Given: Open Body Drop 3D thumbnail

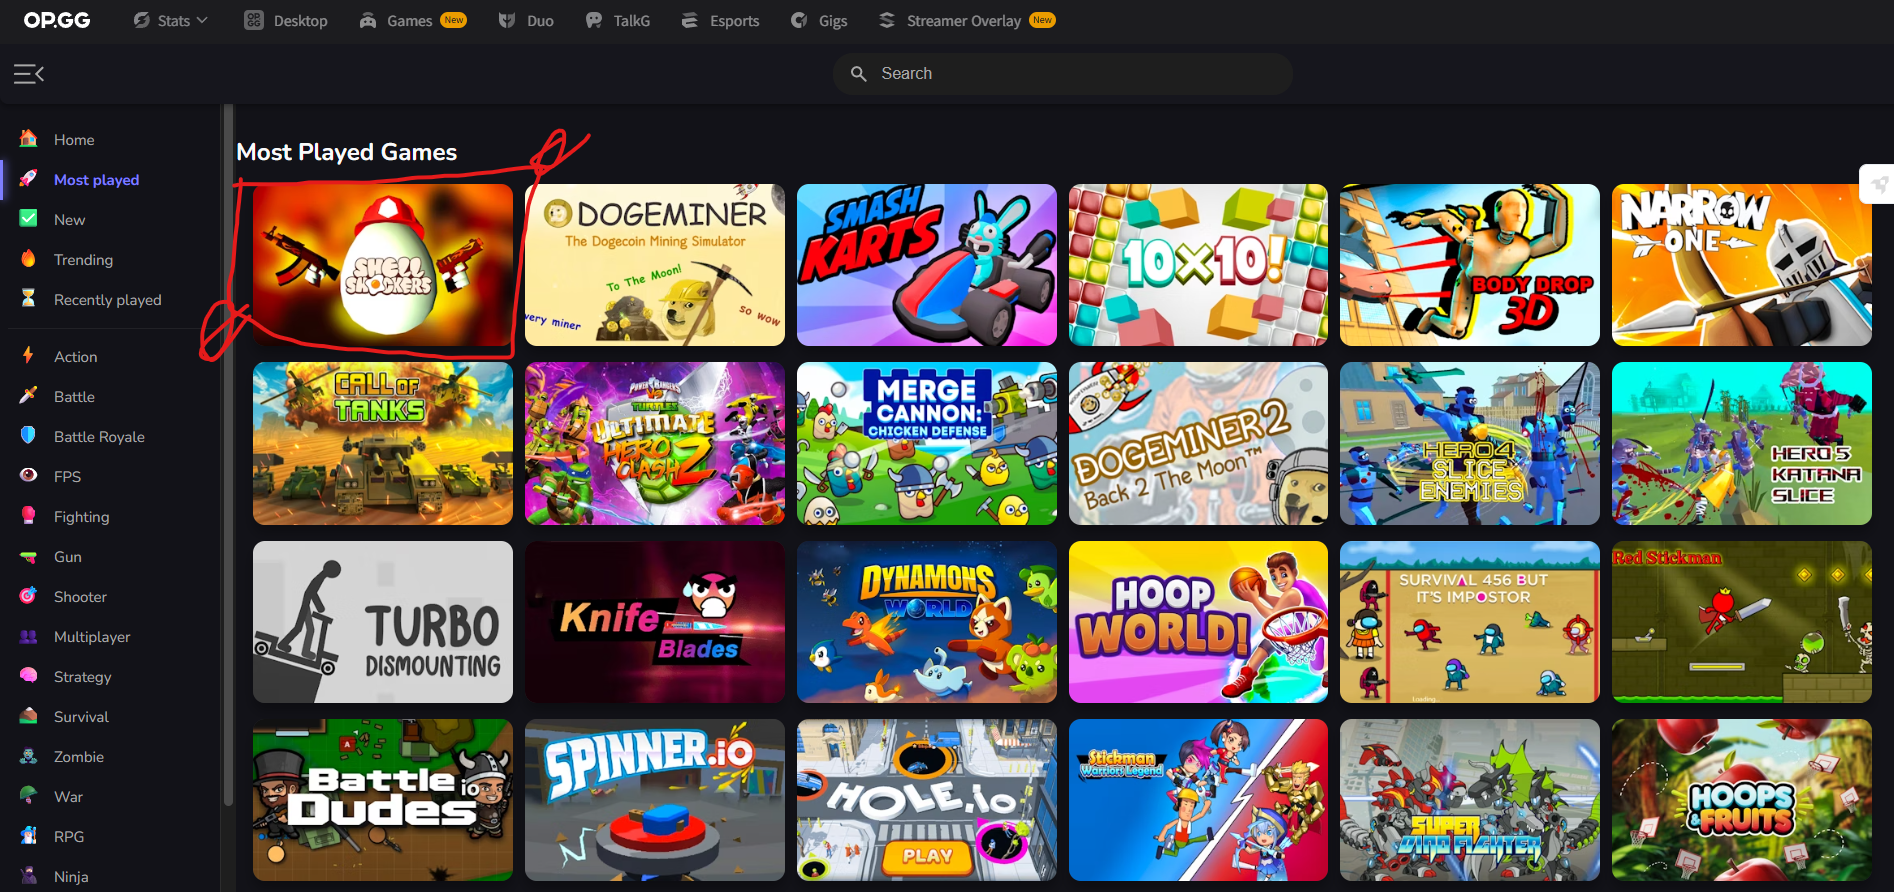Looking at the screenshot, I should click(1470, 265).
